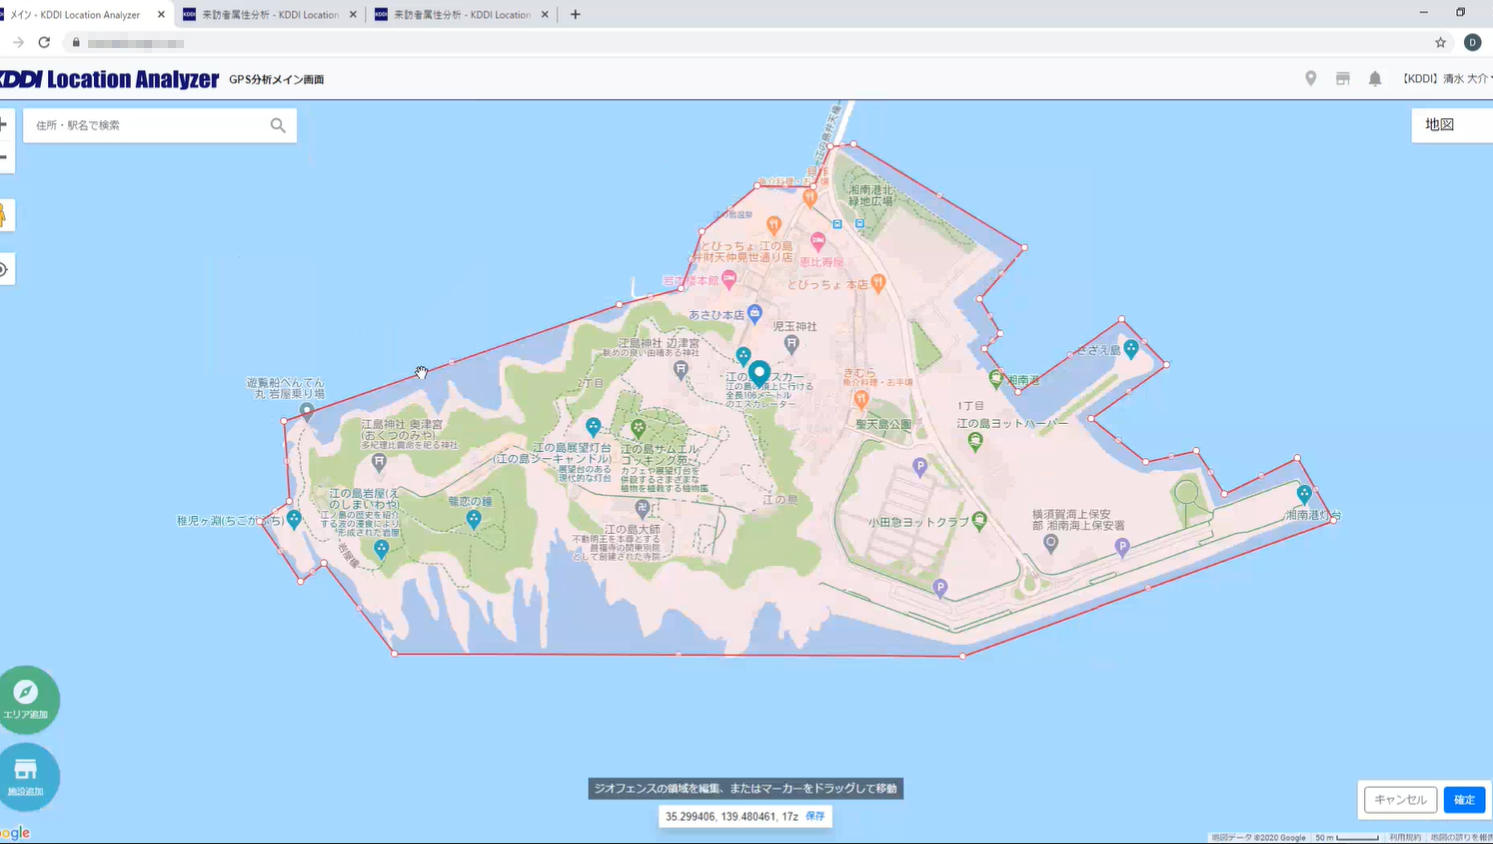Switch to the first 来訪者属性分析 browser tab
The width and height of the screenshot is (1493, 844).
[270, 15]
